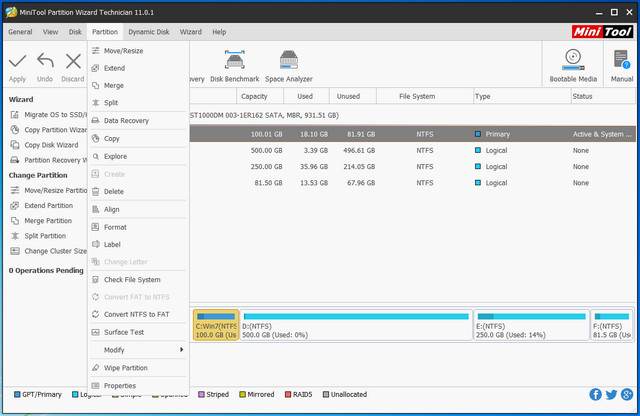The width and height of the screenshot is (640, 416).
Task: Select the 500.00 GB logical partition row
Action: pos(413,150)
